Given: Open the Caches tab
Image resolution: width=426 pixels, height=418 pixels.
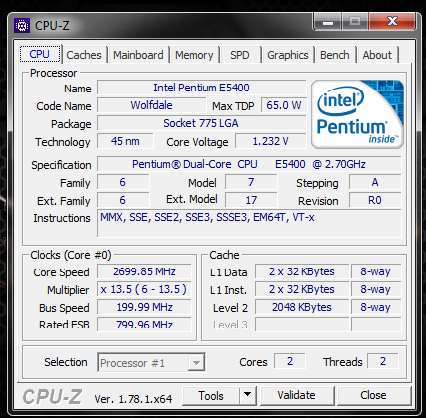Looking at the screenshot, I should coord(84,55).
